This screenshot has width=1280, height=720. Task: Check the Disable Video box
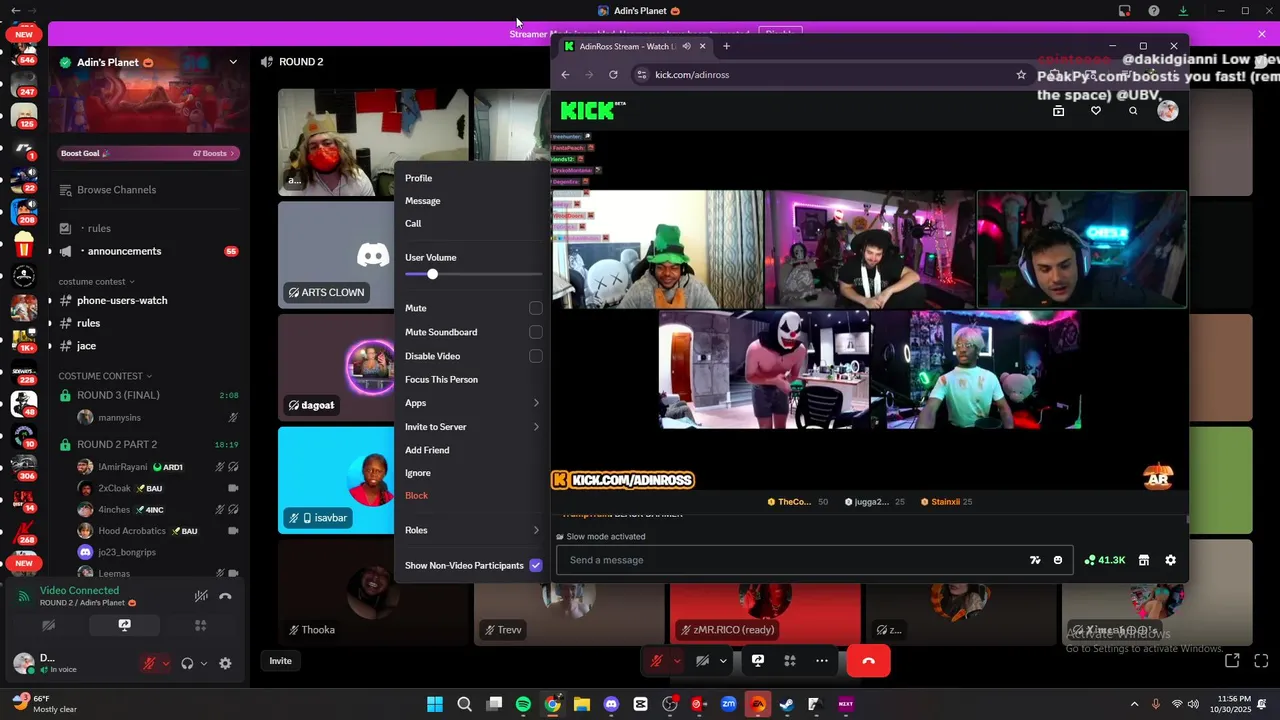tap(536, 356)
